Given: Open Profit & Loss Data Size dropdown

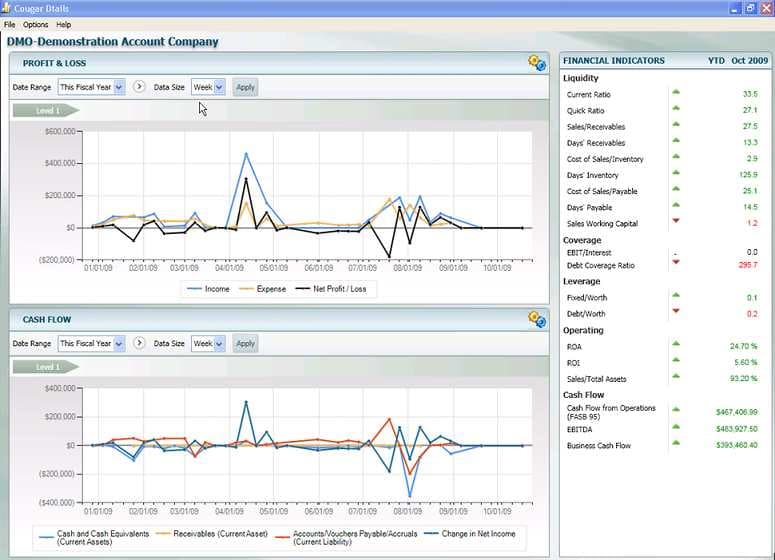Looking at the screenshot, I should coord(208,87).
